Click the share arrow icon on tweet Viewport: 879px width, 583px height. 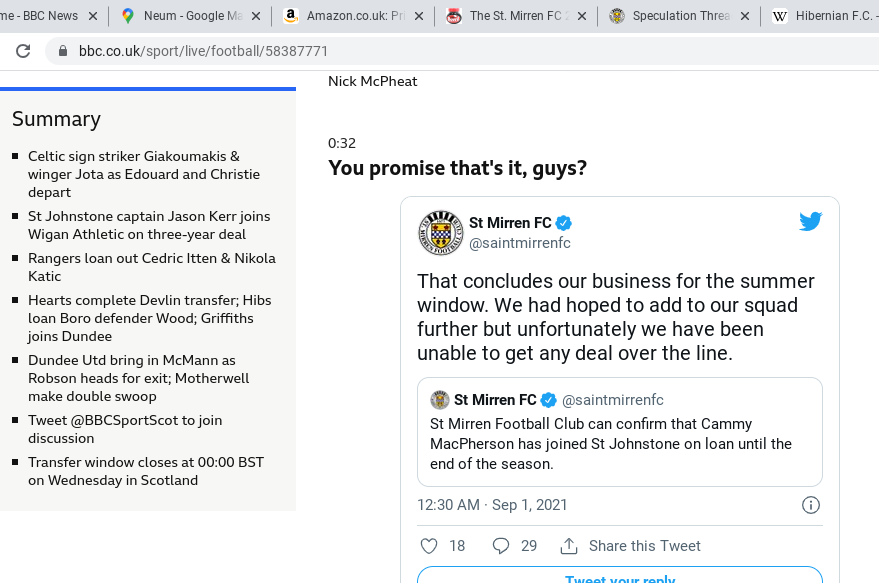tap(569, 545)
